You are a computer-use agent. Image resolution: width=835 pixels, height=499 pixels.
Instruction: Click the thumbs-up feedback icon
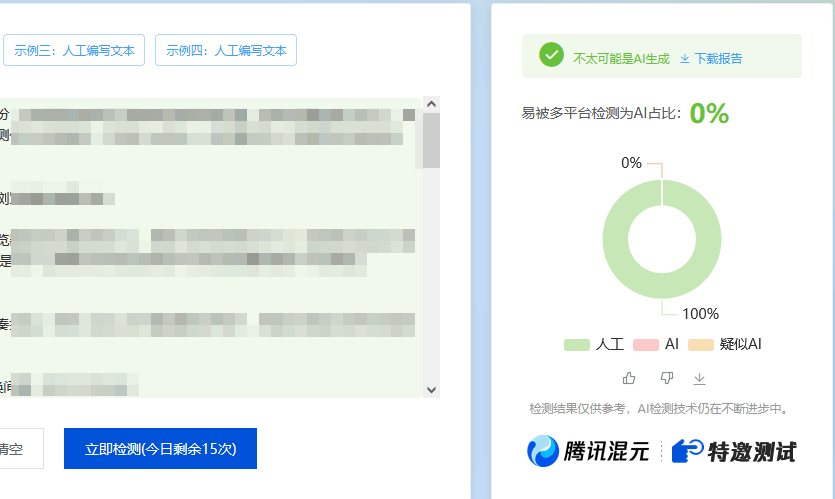629,378
